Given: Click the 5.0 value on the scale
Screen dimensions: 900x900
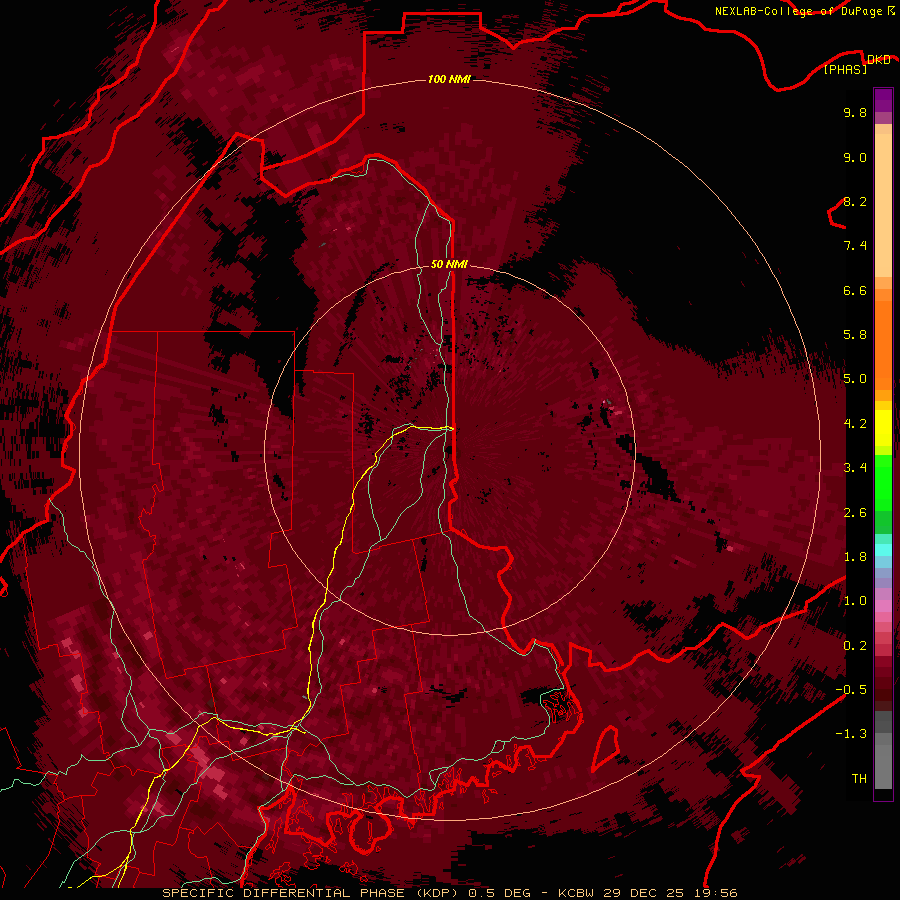Looking at the screenshot, I should point(855,379).
